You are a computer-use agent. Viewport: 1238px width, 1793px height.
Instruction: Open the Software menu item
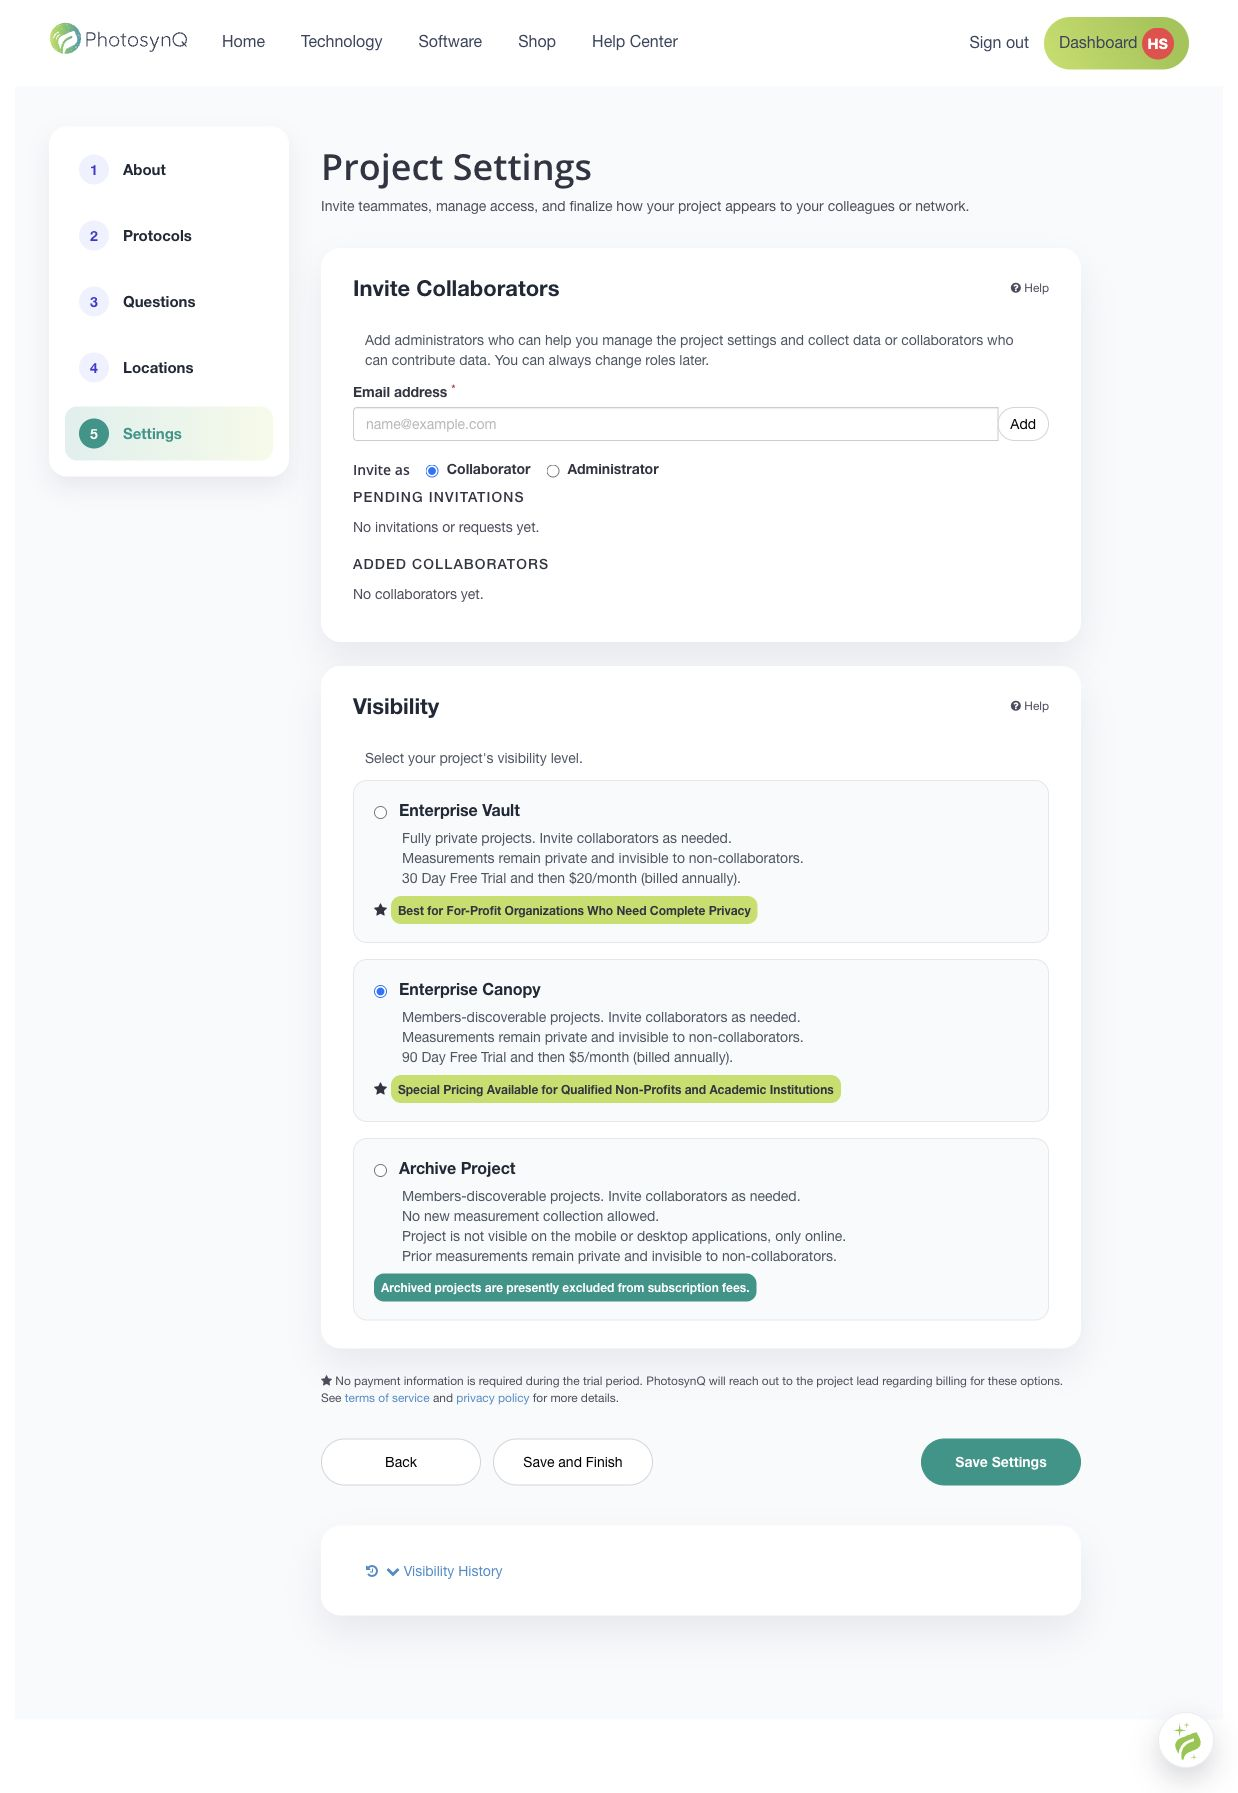coord(450,41)
